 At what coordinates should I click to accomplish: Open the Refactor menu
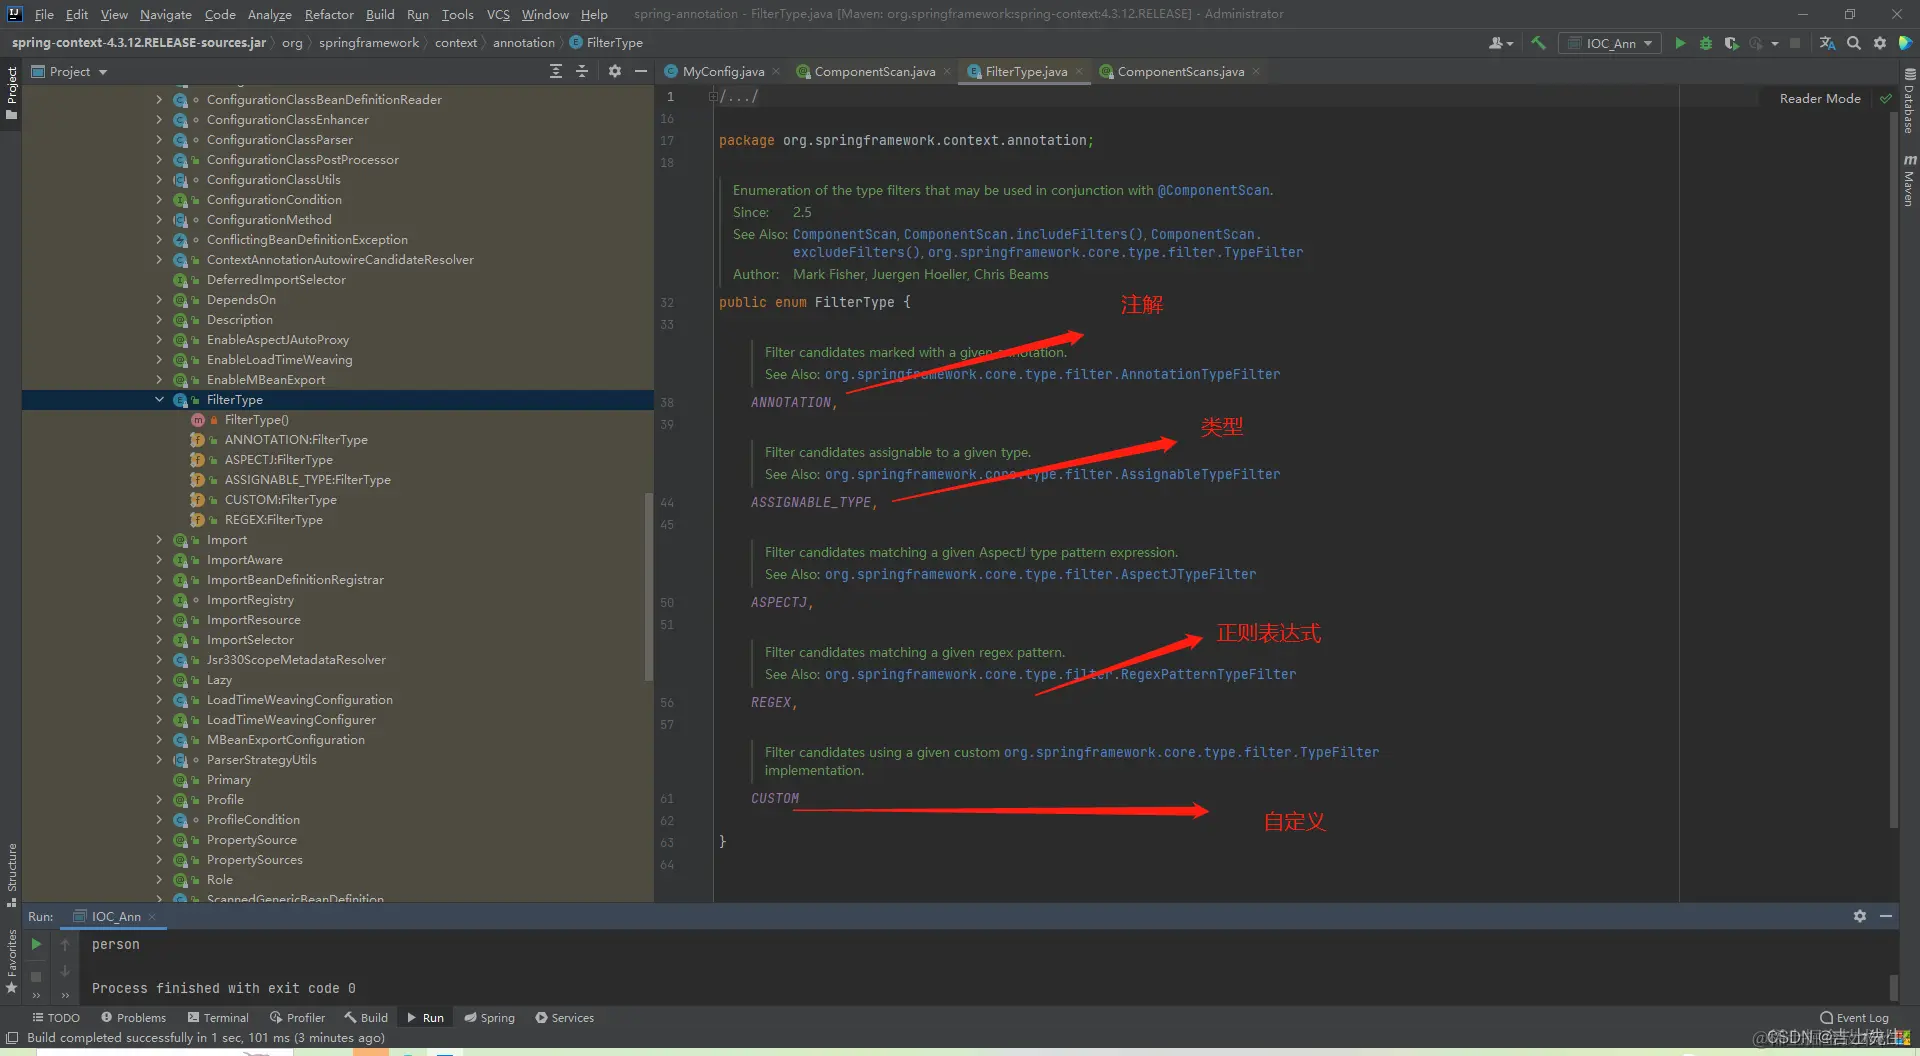tap(329, 14)
